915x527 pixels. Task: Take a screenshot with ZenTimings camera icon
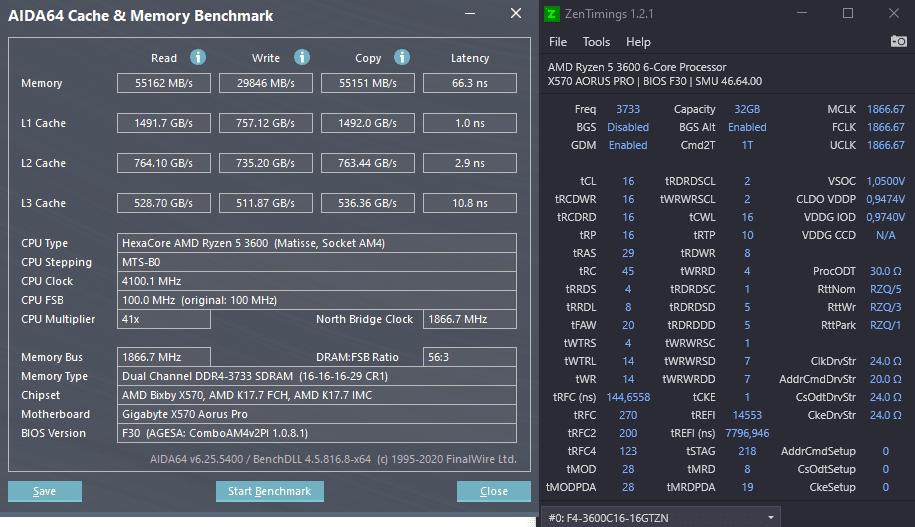click(x=899, y=41)
